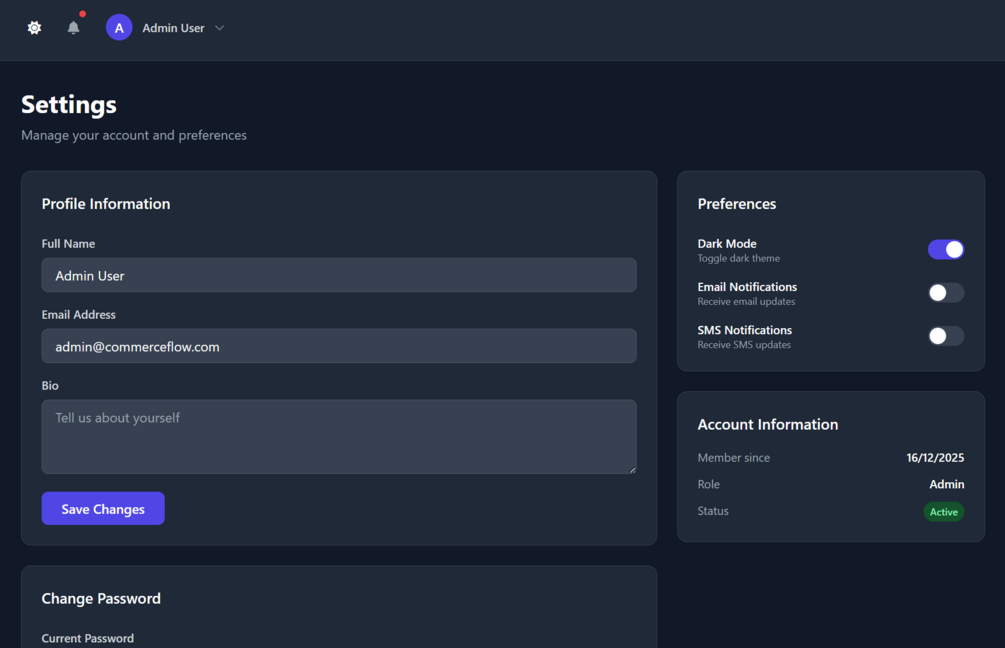
Task: Click the red notification badge dot
Action: 82,14
